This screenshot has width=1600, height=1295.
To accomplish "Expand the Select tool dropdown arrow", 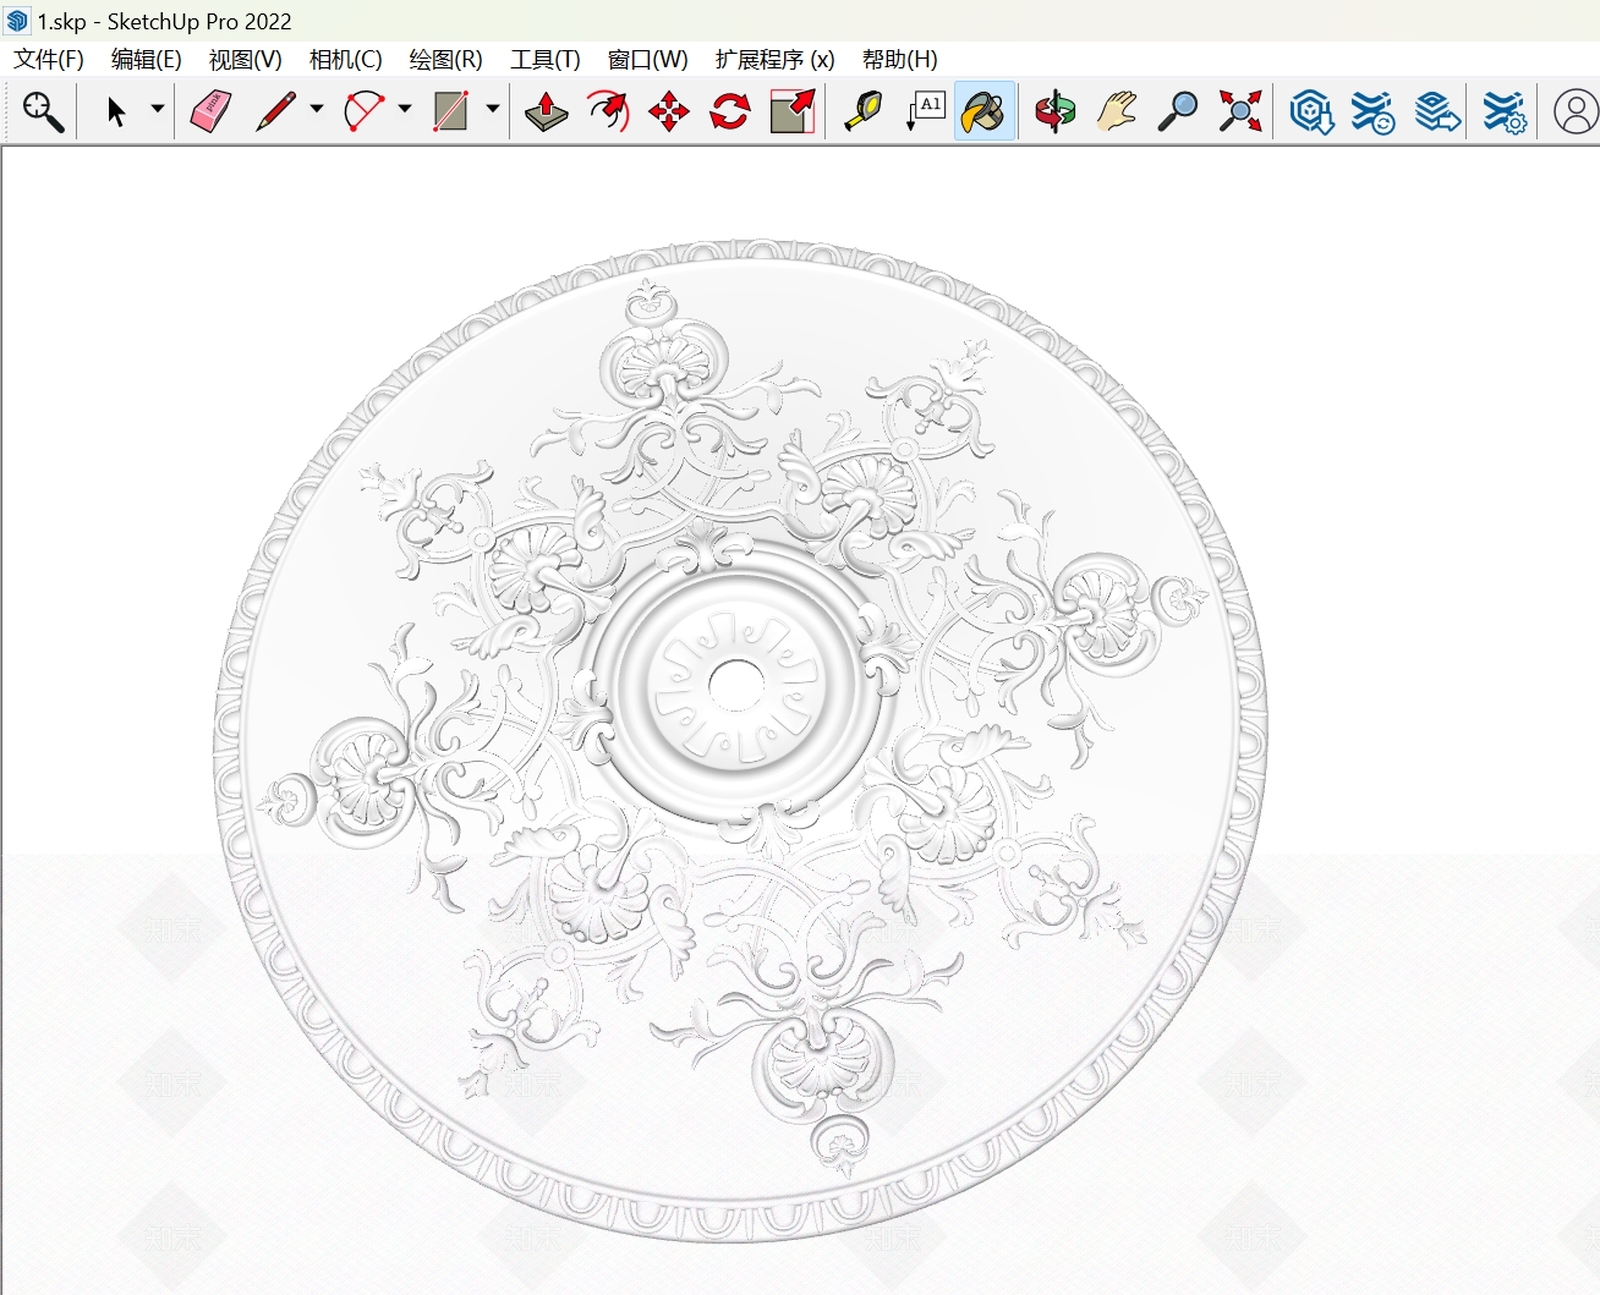I will coord(157,109).
